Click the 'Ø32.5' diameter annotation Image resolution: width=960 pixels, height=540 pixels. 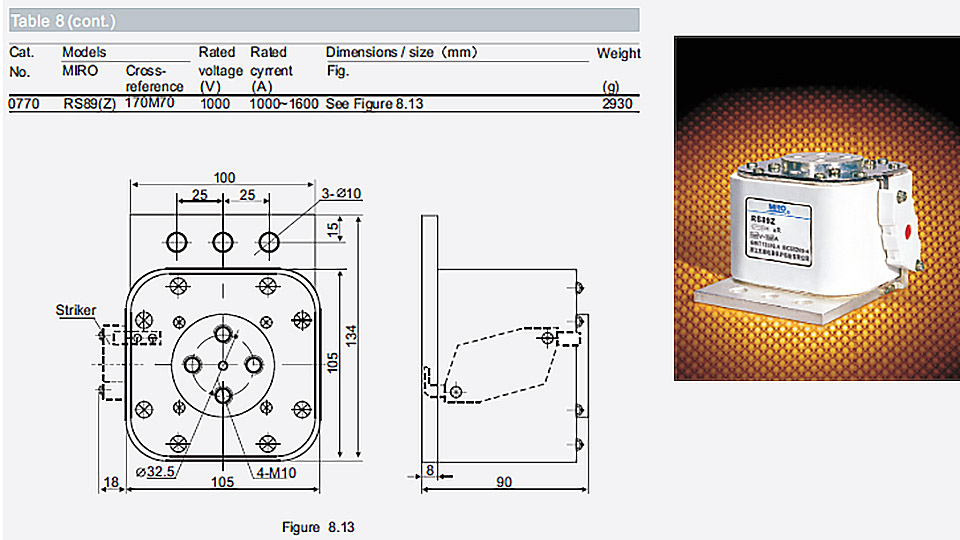156,472
